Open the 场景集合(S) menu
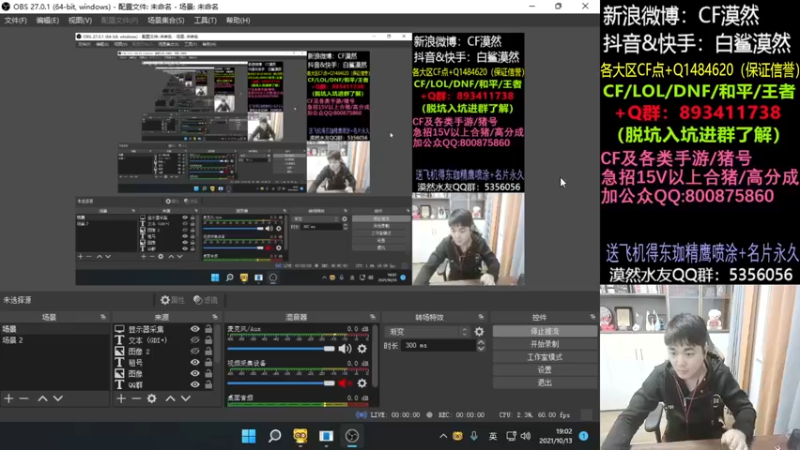 coord(166,20)
